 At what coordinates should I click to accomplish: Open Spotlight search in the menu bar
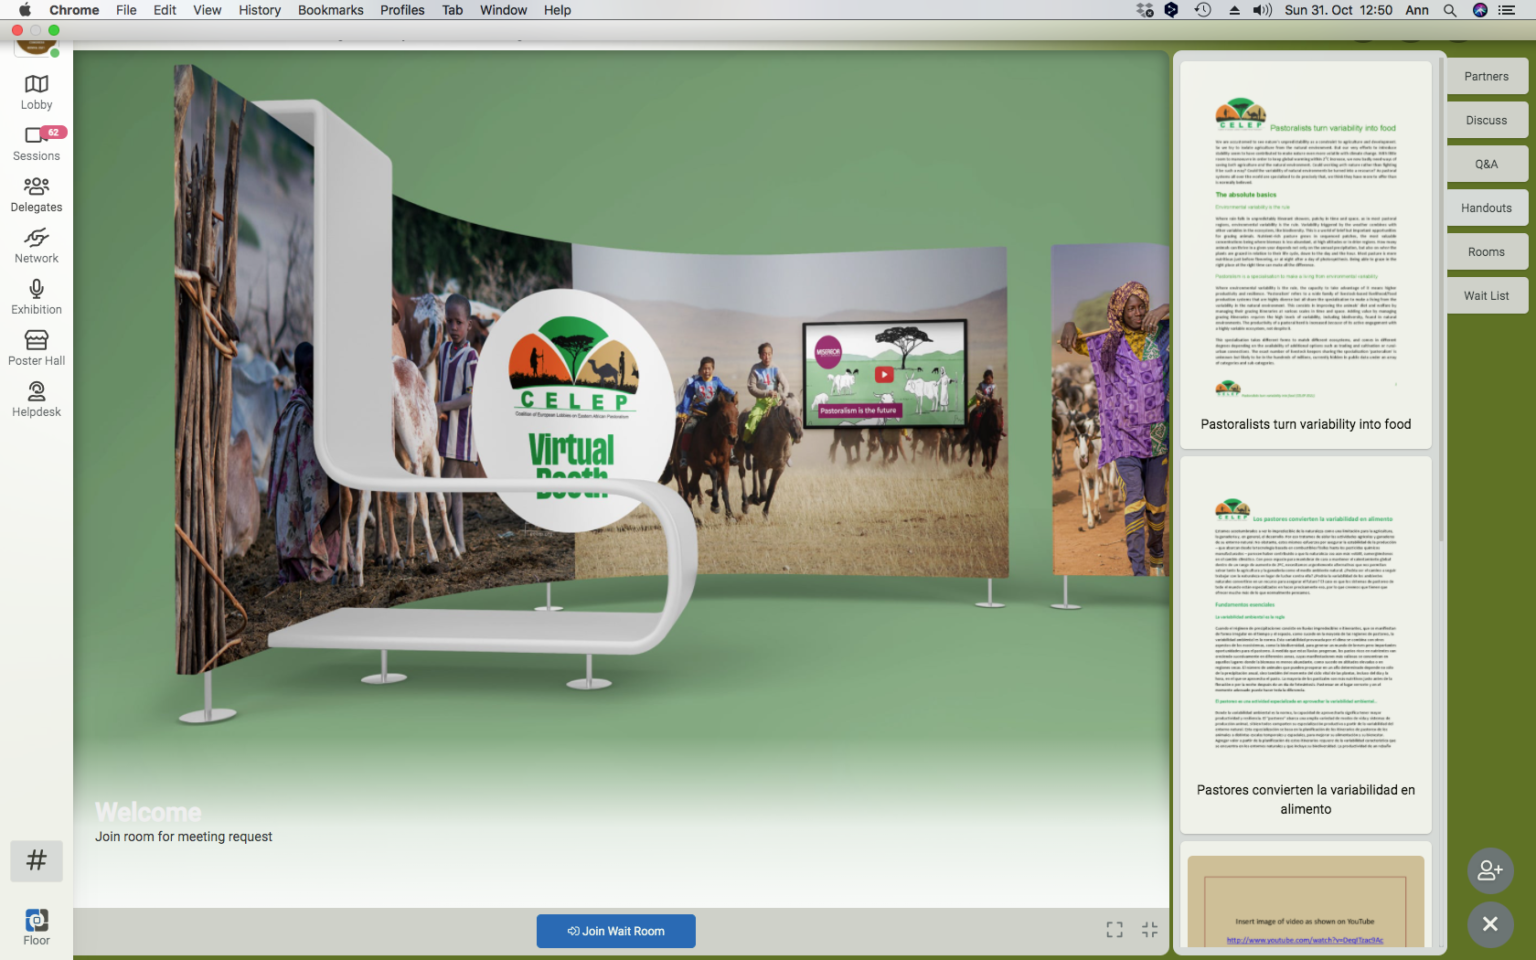click(1450, 10)
